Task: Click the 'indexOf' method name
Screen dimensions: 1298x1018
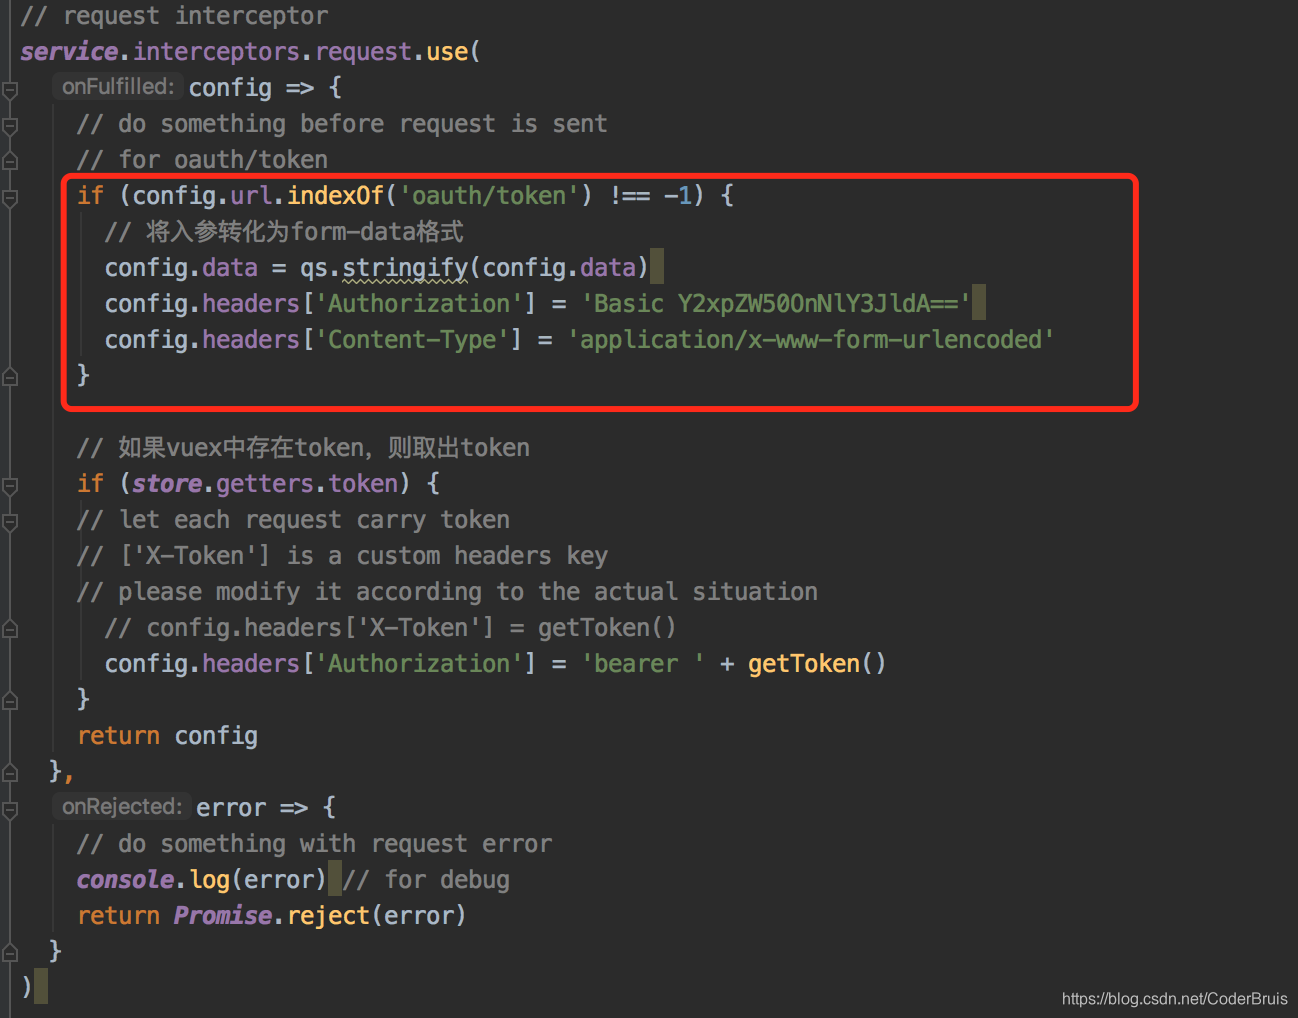Action: [336, 195]
